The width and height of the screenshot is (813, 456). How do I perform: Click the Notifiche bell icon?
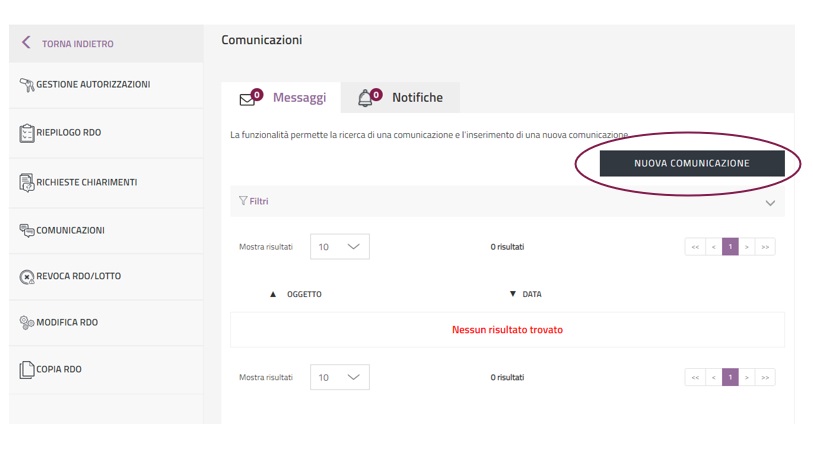pyautogui.click(x=365, y=99)
